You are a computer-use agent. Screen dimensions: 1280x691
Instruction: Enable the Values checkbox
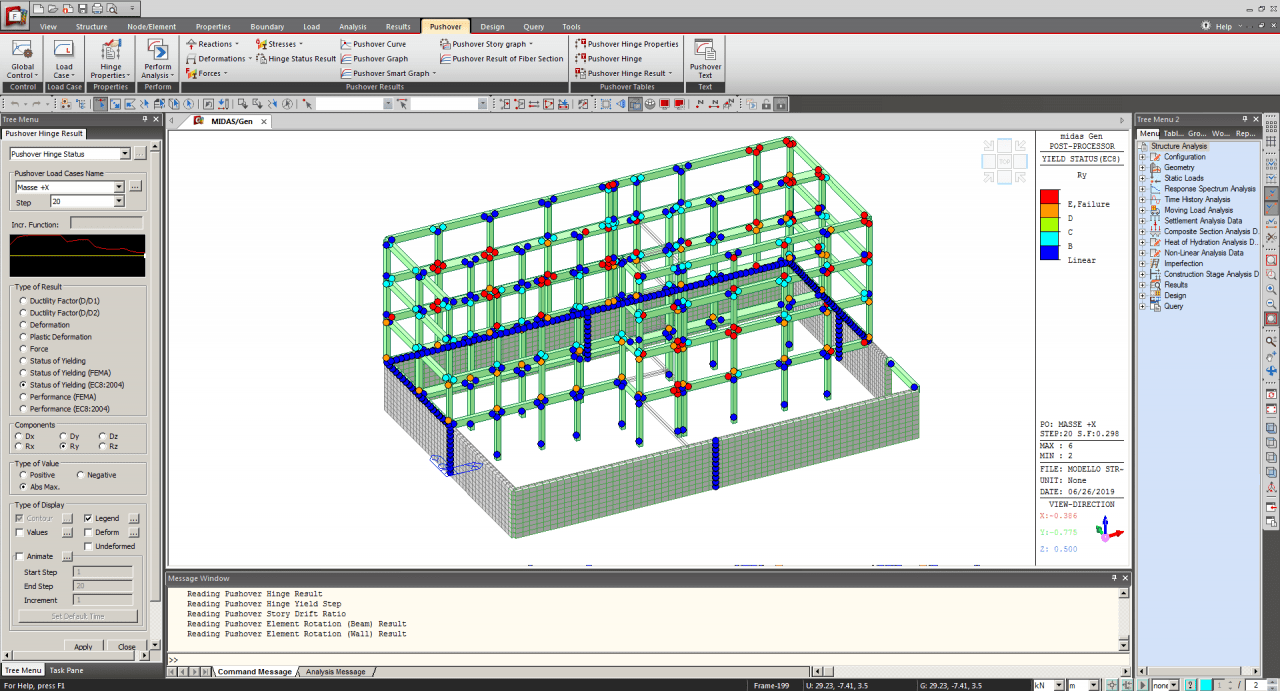tap(20, 532)
